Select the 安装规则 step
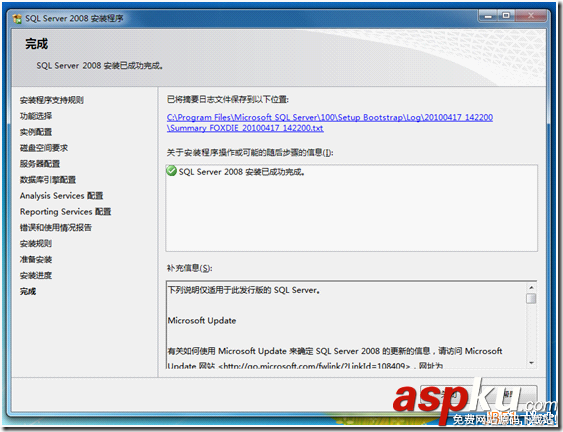The width and height of the screenshot is (563, 432). [36, 243]
